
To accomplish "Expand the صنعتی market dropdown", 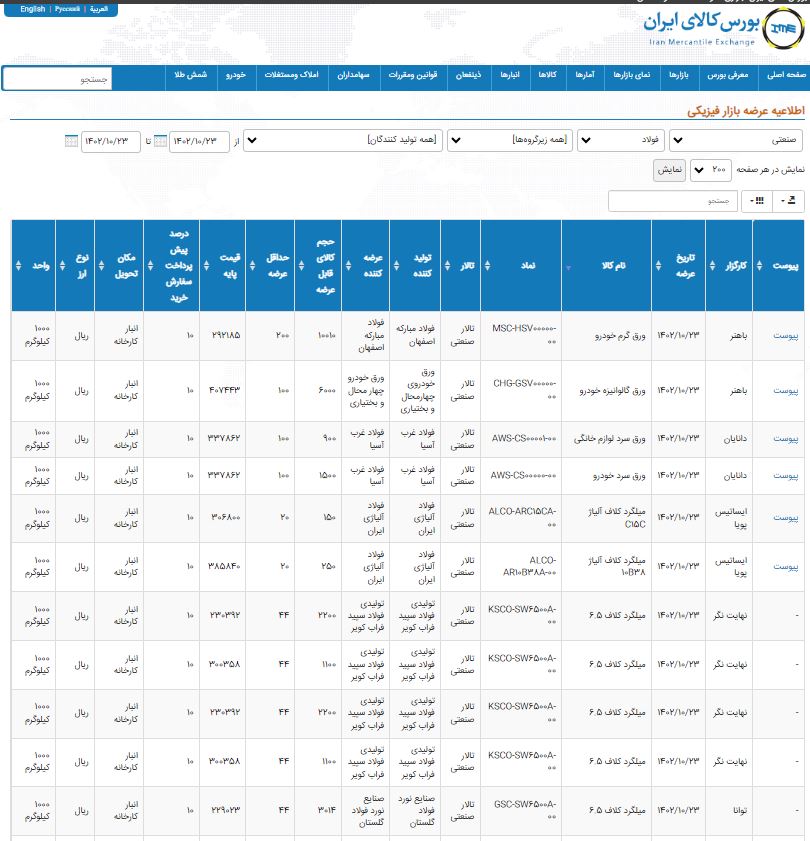I will 736,141.
